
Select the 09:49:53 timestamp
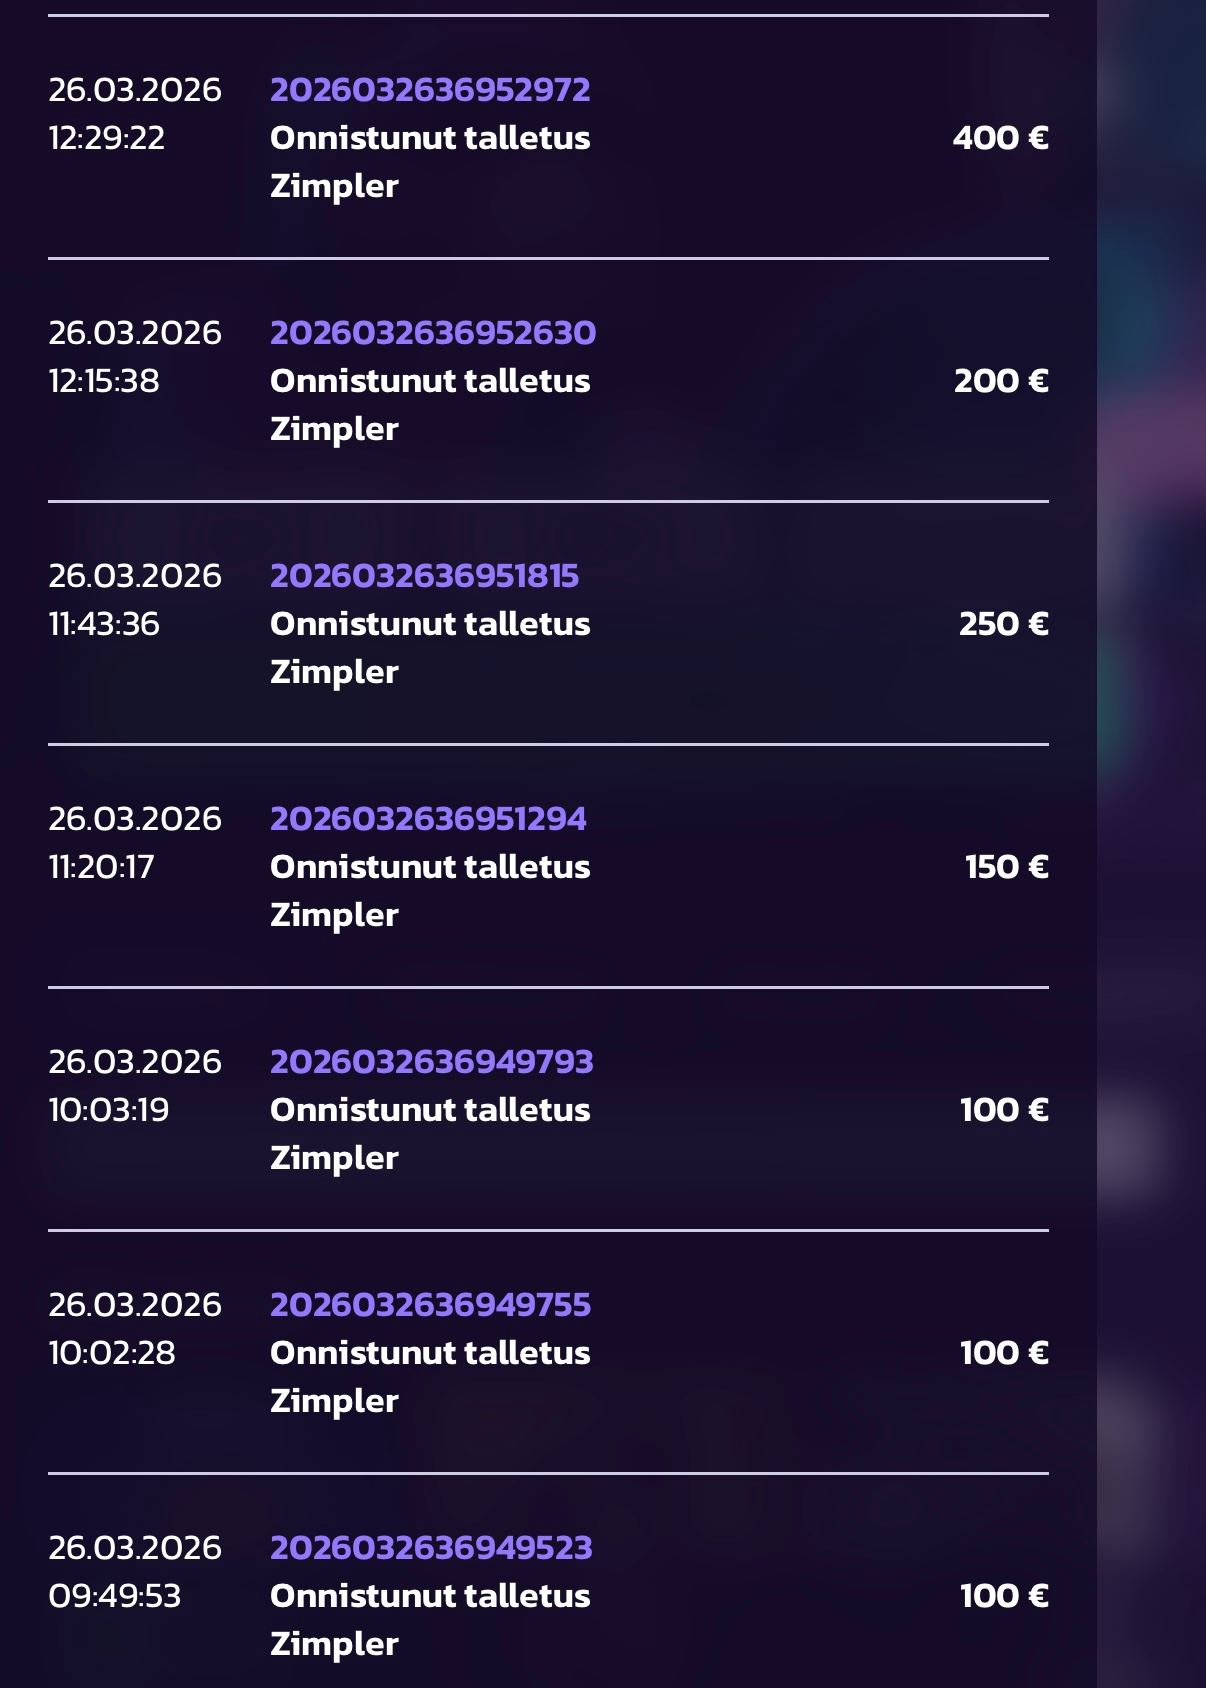coord(115,1596)
